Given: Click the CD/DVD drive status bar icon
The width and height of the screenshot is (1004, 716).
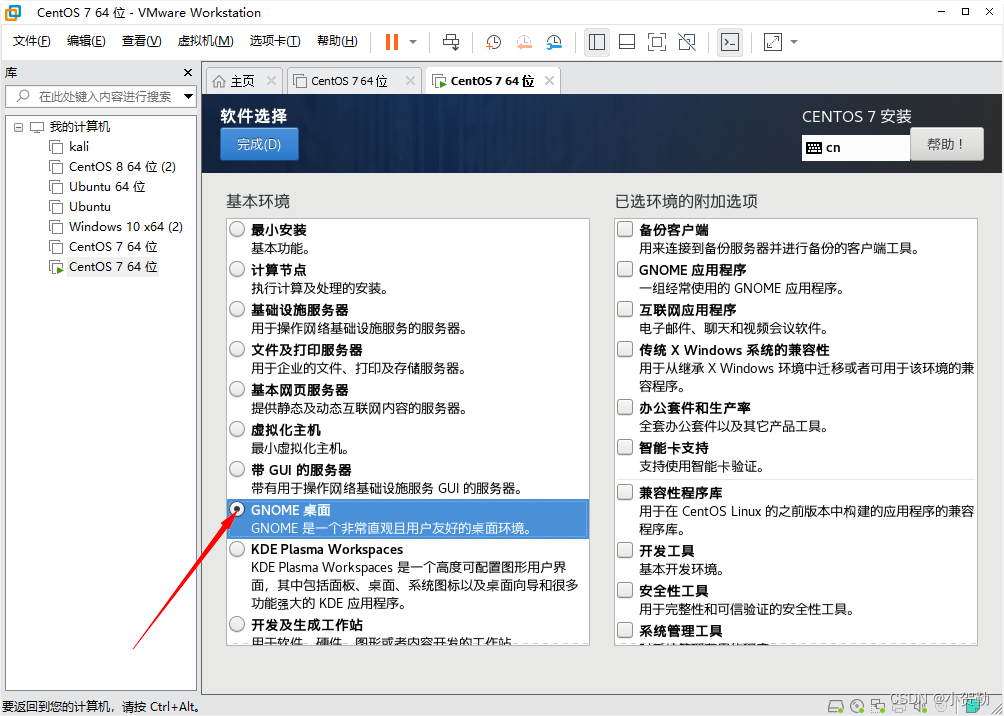Looking at the screenshot, I should tap(857, 707).
